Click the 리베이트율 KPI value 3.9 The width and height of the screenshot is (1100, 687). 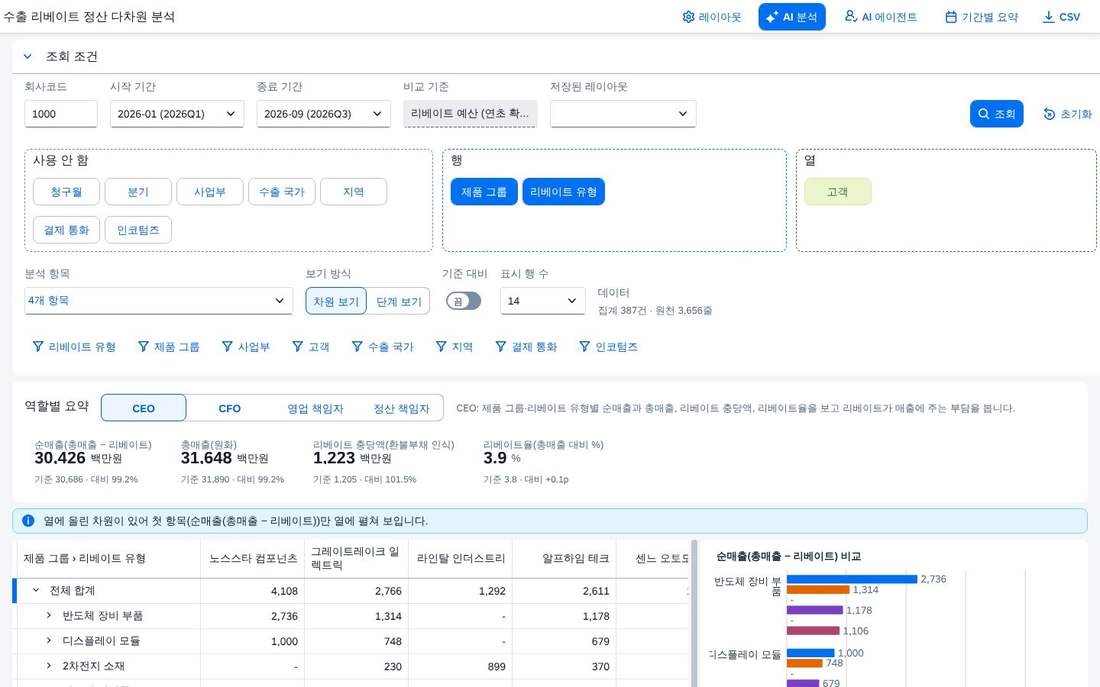point(495,458)
